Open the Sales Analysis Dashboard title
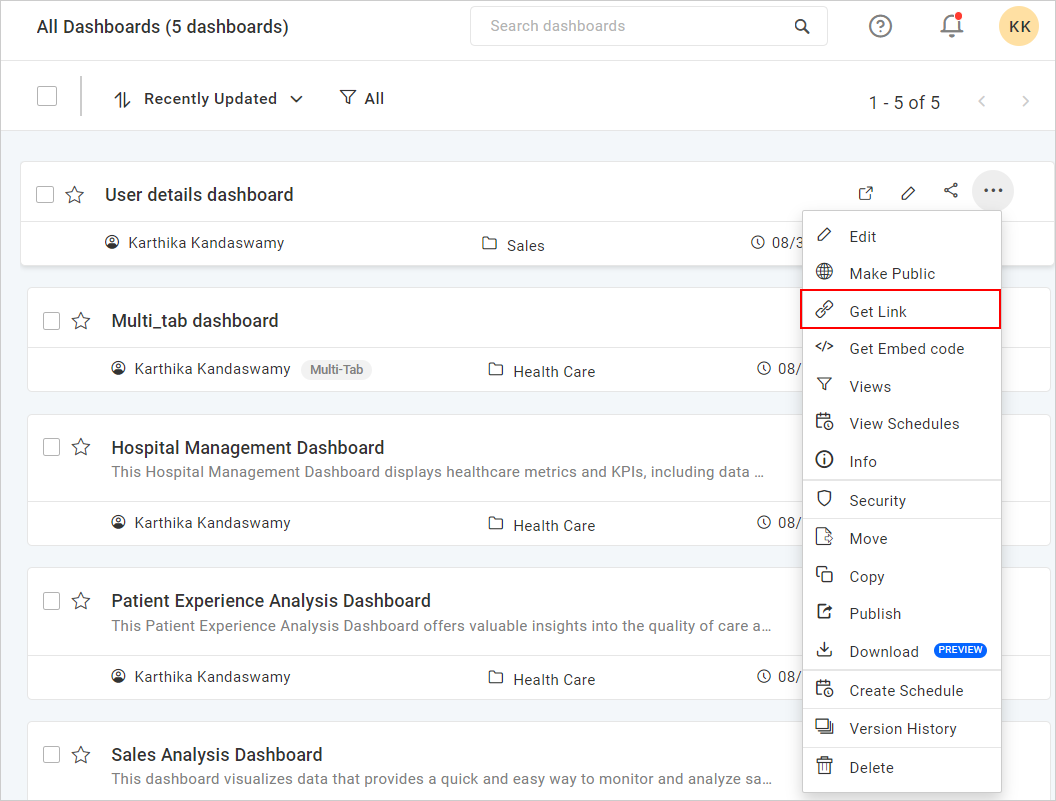 tap(217, 755)
